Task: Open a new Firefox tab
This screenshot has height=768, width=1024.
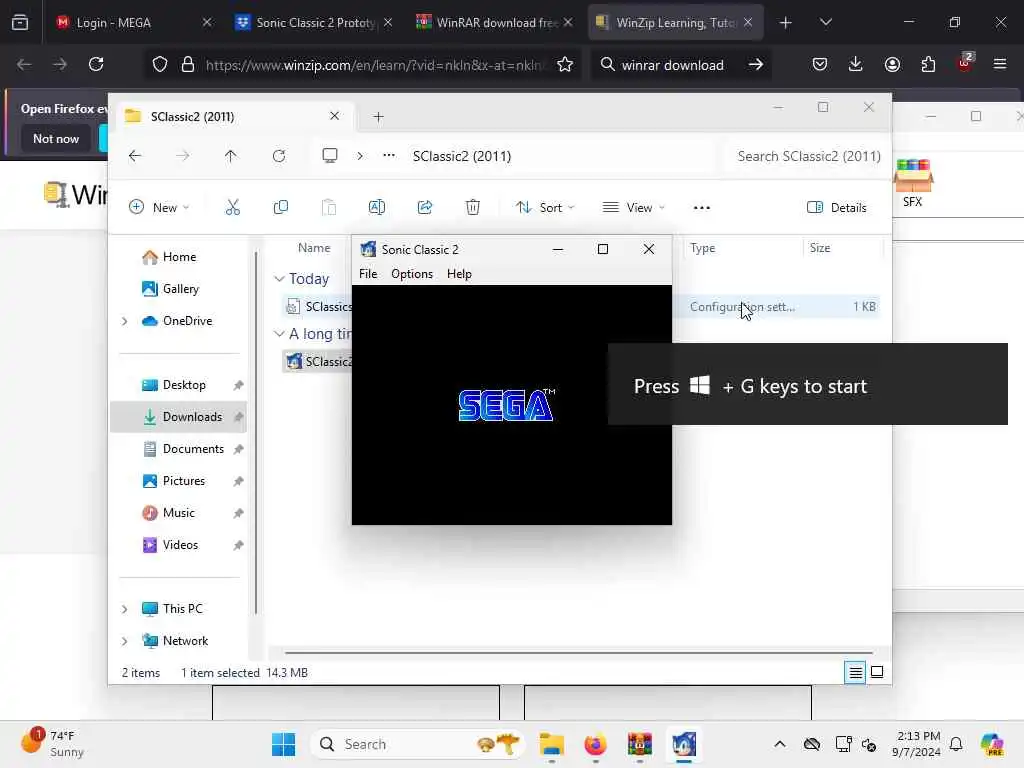Action: click(786, 23)
